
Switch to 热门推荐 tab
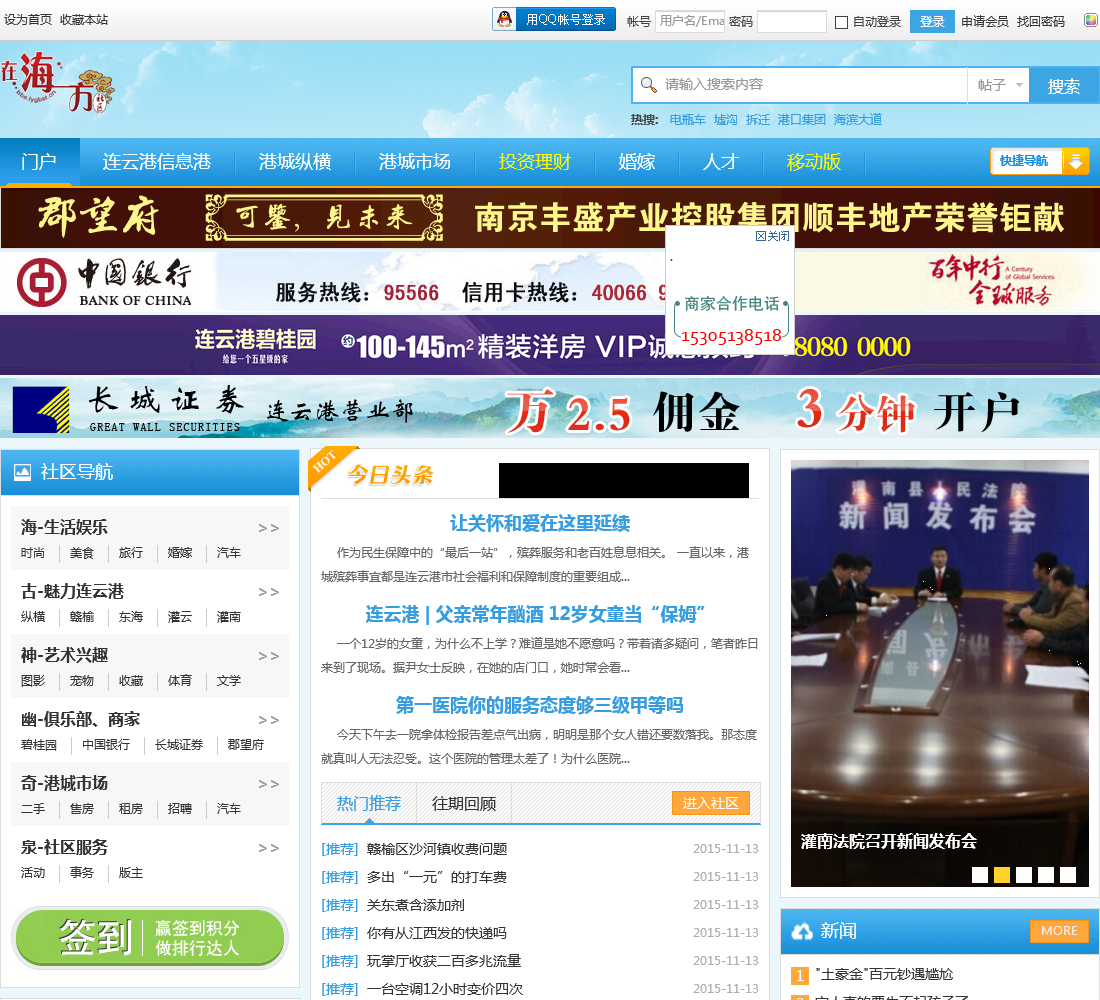pyautogui.click(x=369, y=804)
